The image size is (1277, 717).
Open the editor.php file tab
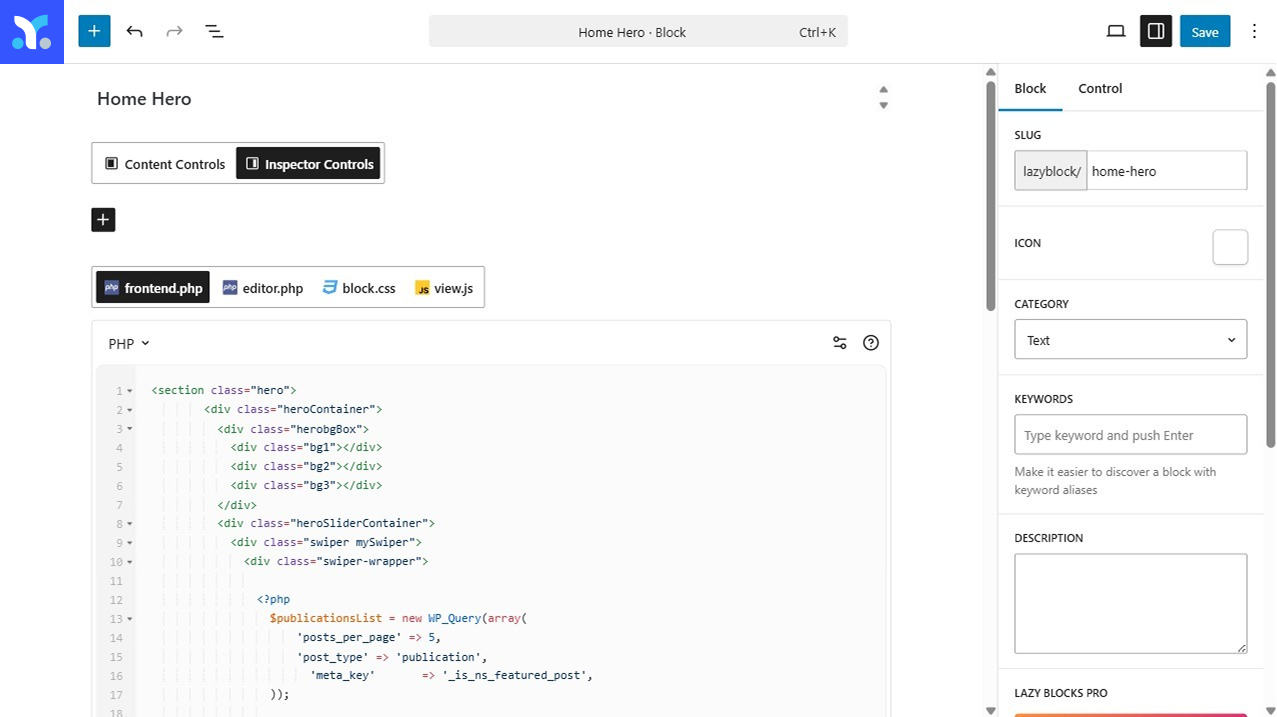(262, 288)
